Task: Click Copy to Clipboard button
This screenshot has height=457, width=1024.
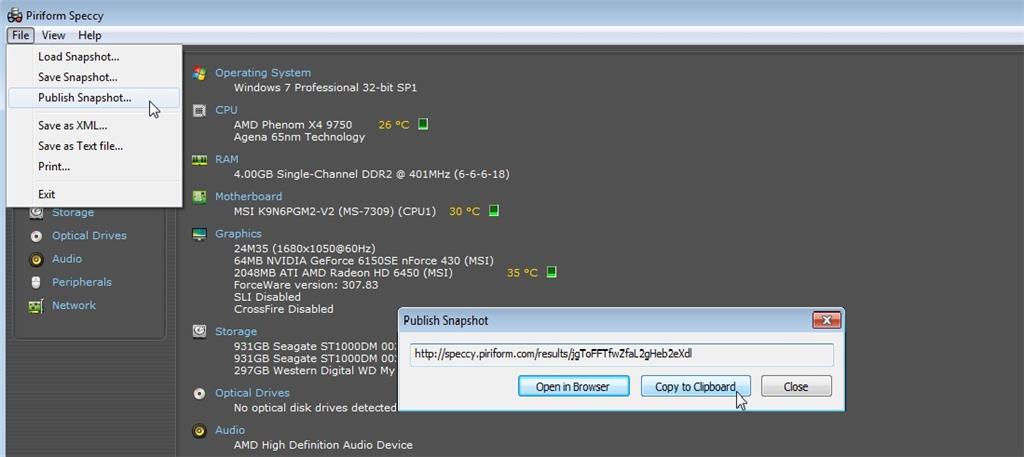Action: [x=695, y=386]
